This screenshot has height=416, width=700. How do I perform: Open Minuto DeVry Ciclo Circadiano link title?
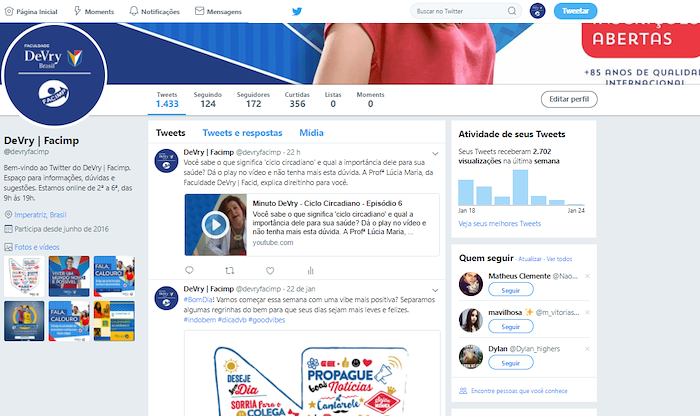(327, 204)
